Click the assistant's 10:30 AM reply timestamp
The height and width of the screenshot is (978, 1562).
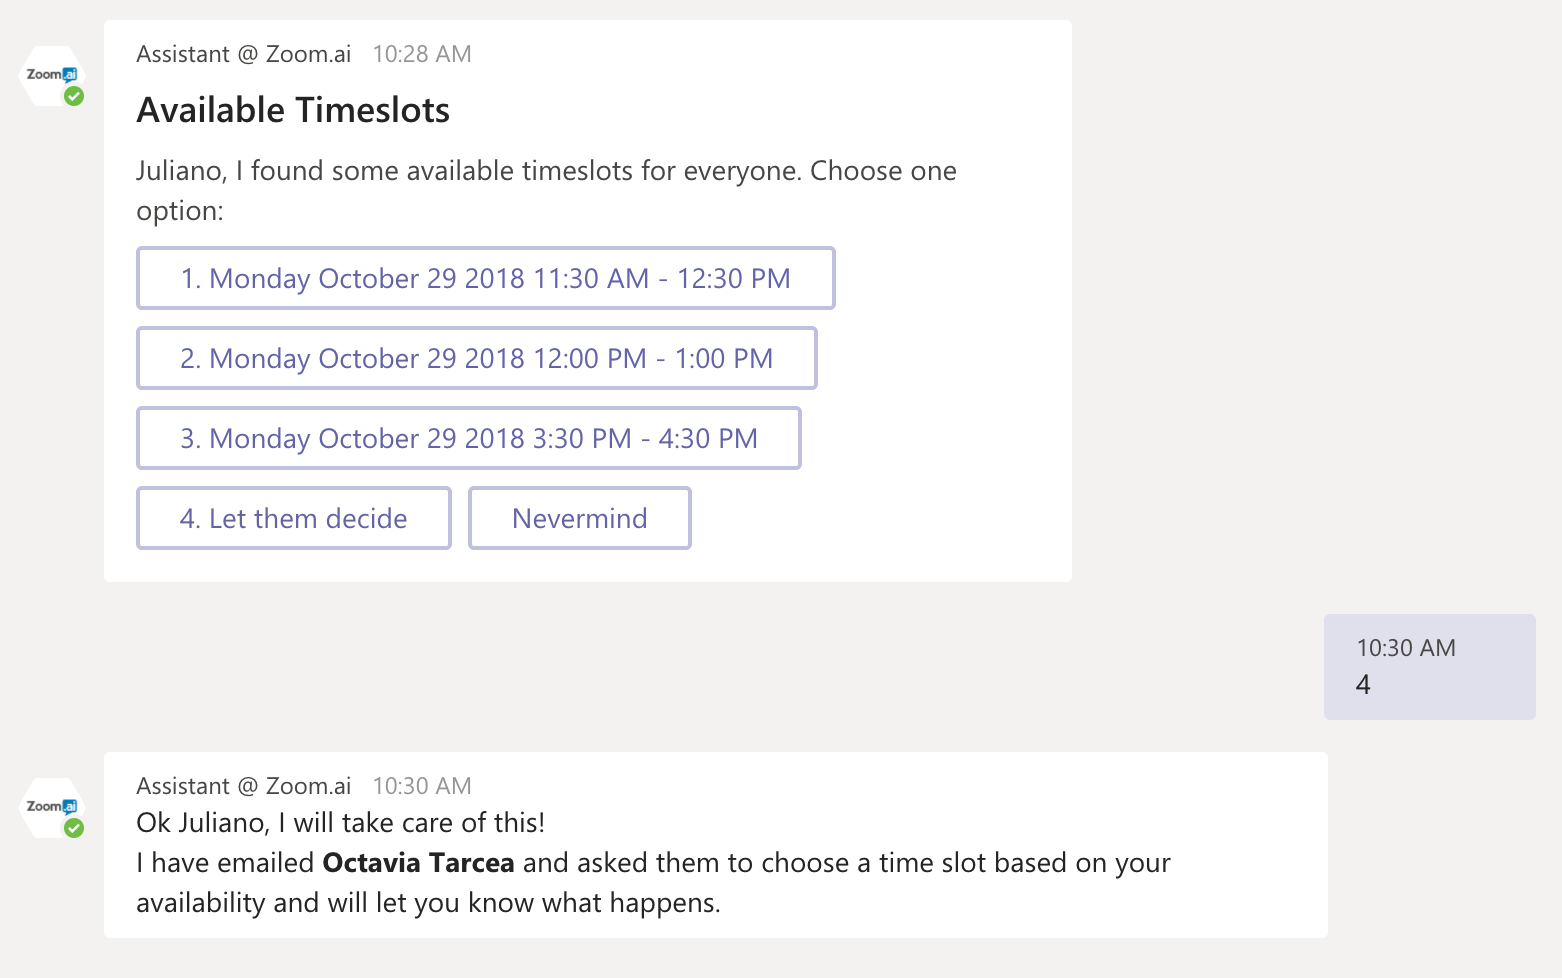point(421,786)
